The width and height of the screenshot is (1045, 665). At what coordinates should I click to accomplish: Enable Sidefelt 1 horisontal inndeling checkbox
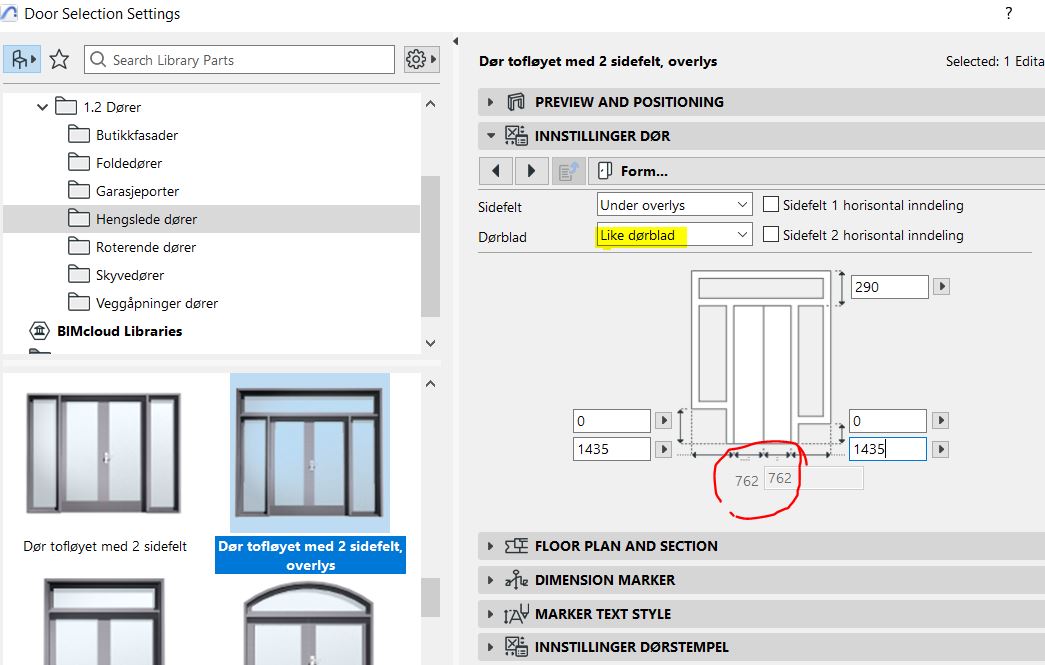pyautogui.click(x=771, y=205)
